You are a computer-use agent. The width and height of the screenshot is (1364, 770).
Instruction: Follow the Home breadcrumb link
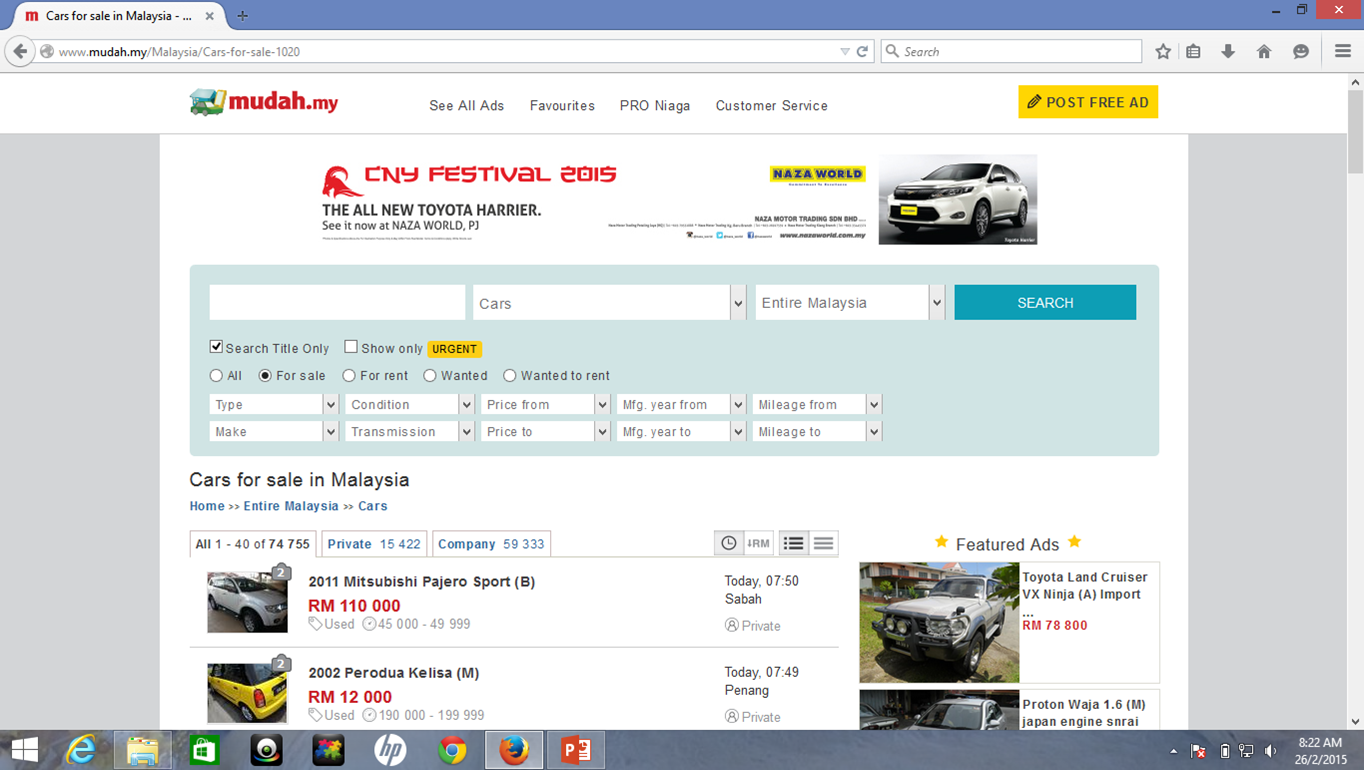click(x=207, y=506)
